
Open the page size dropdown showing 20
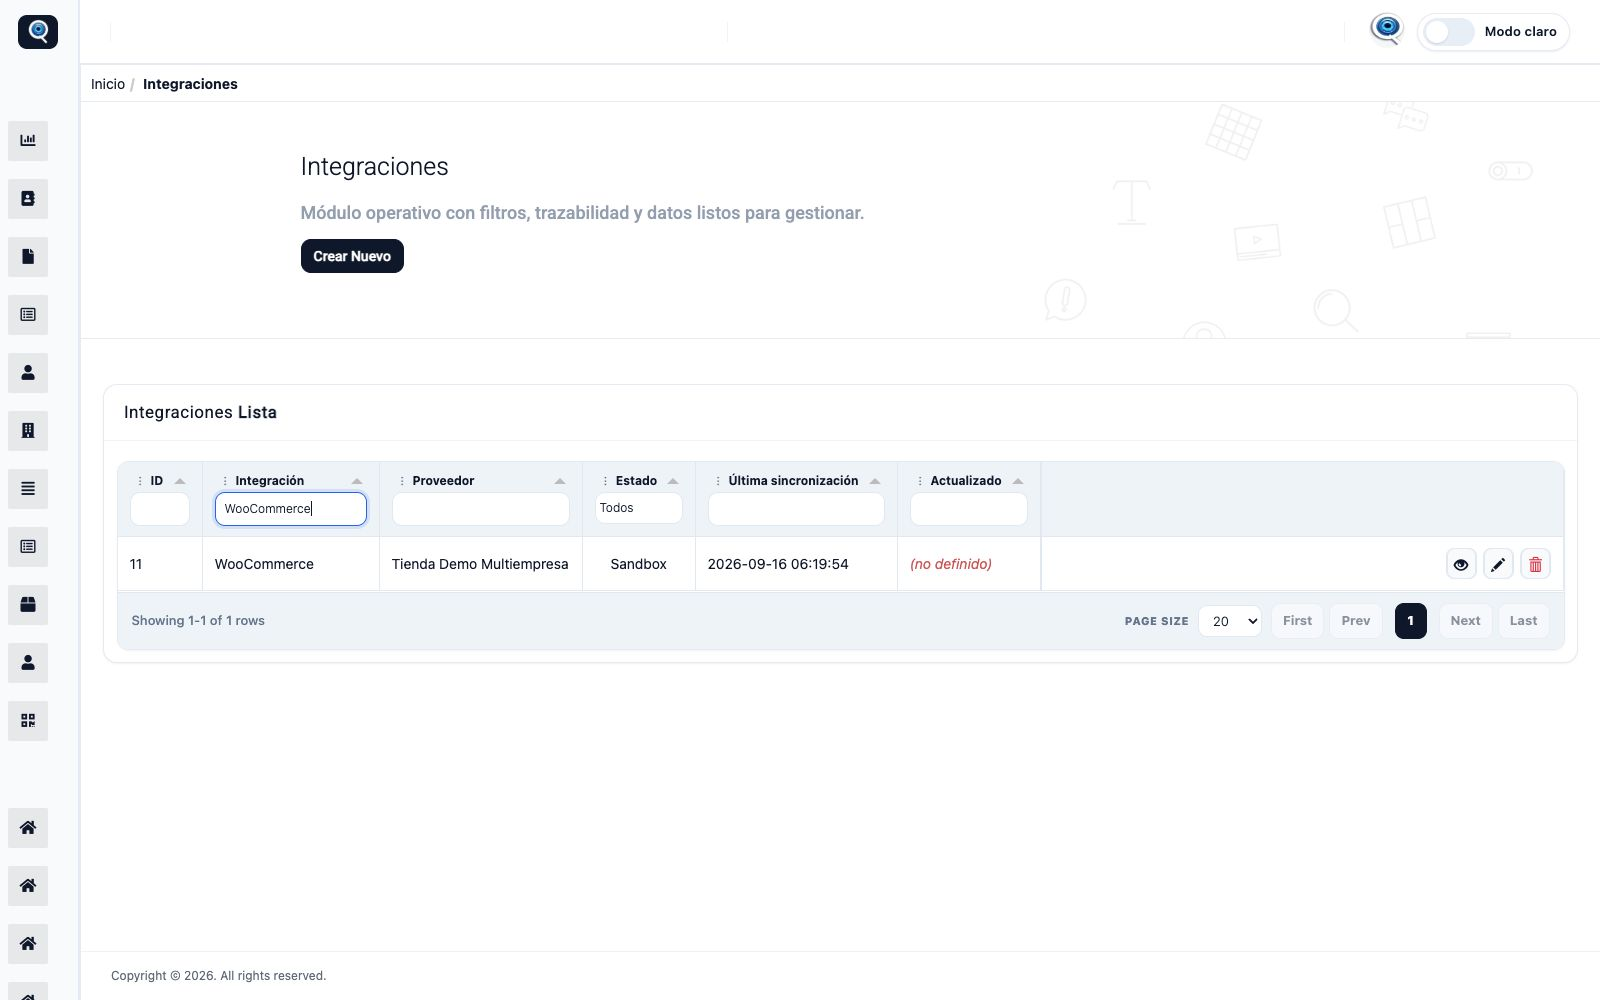click(x=1230, y=621)
